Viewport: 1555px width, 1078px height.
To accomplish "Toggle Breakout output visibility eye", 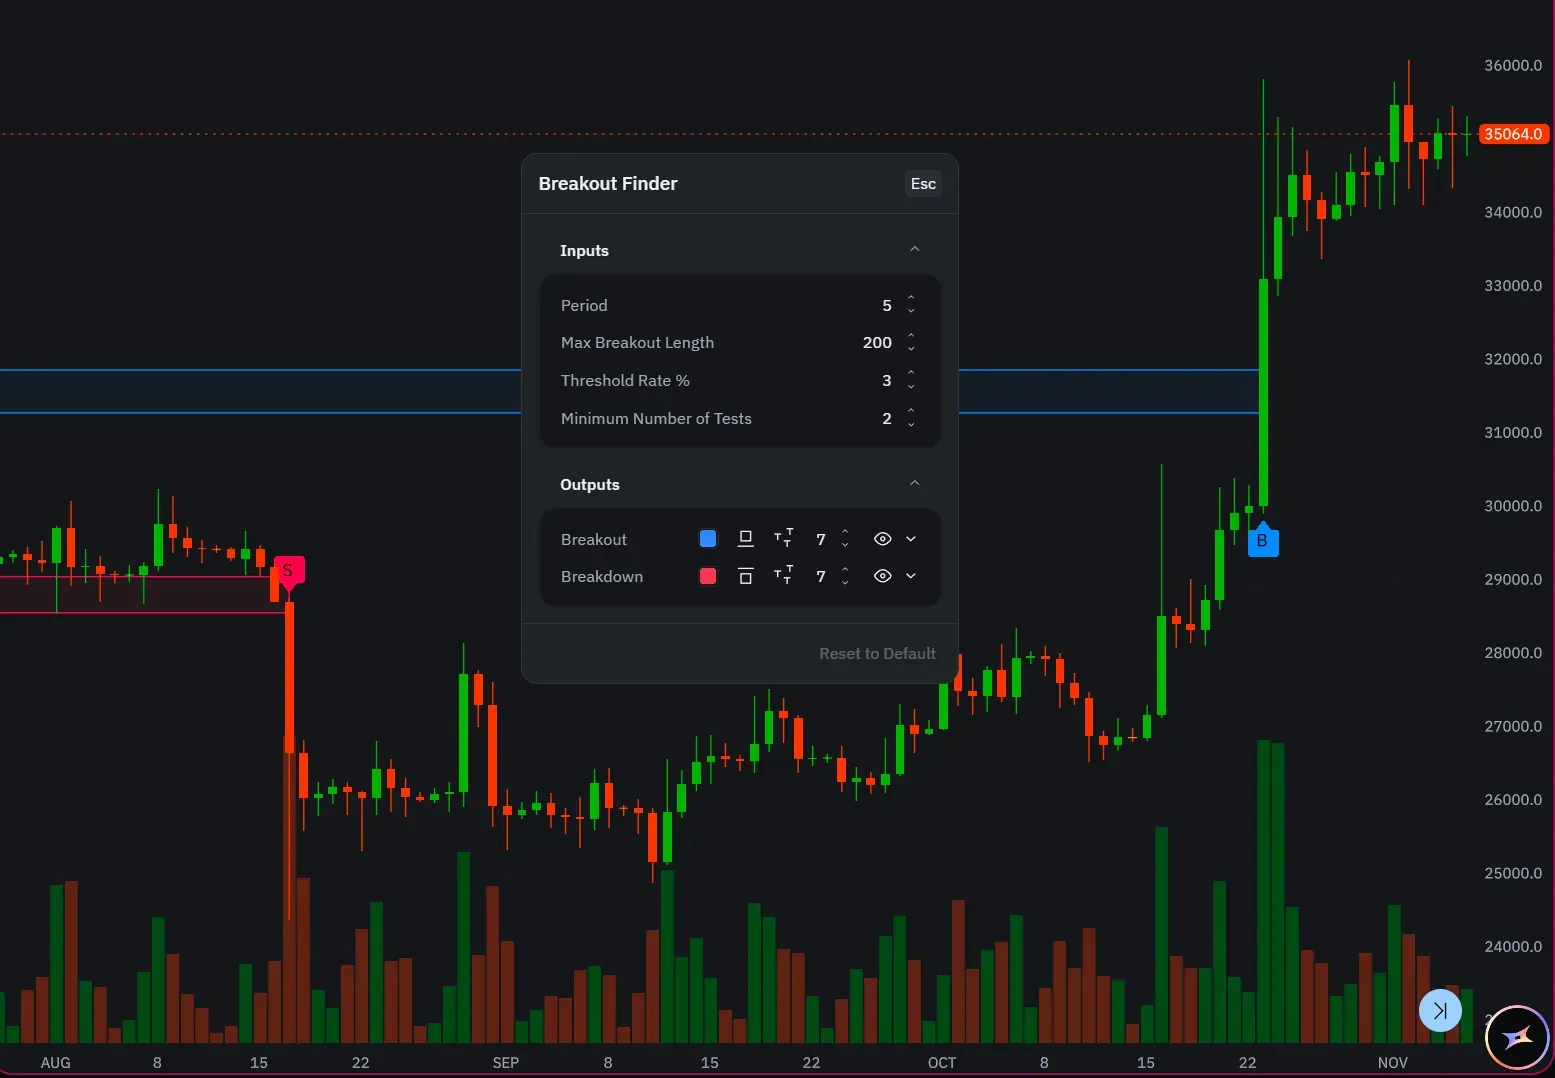I will pos(882,539).
